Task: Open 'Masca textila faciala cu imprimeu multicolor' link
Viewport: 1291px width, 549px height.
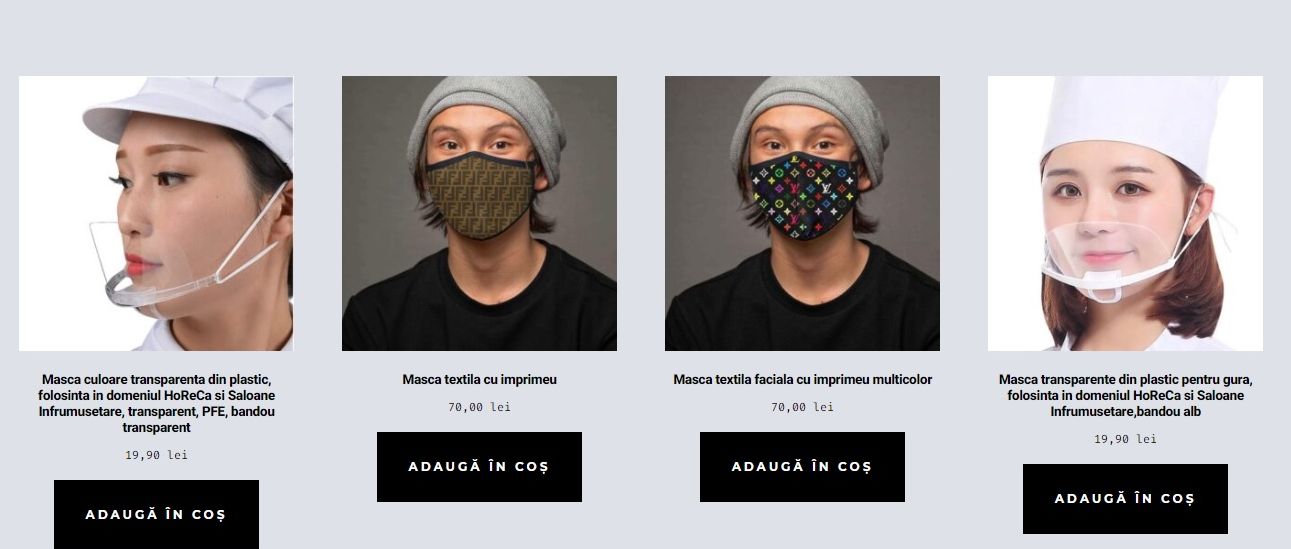Action: 802,380
